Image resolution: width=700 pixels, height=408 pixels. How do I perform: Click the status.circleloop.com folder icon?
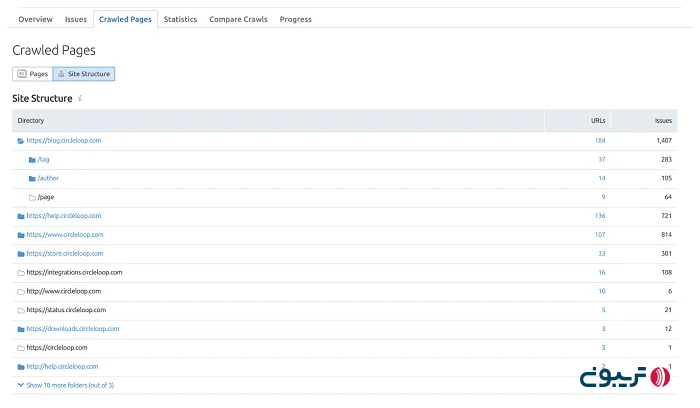(21, 310)
